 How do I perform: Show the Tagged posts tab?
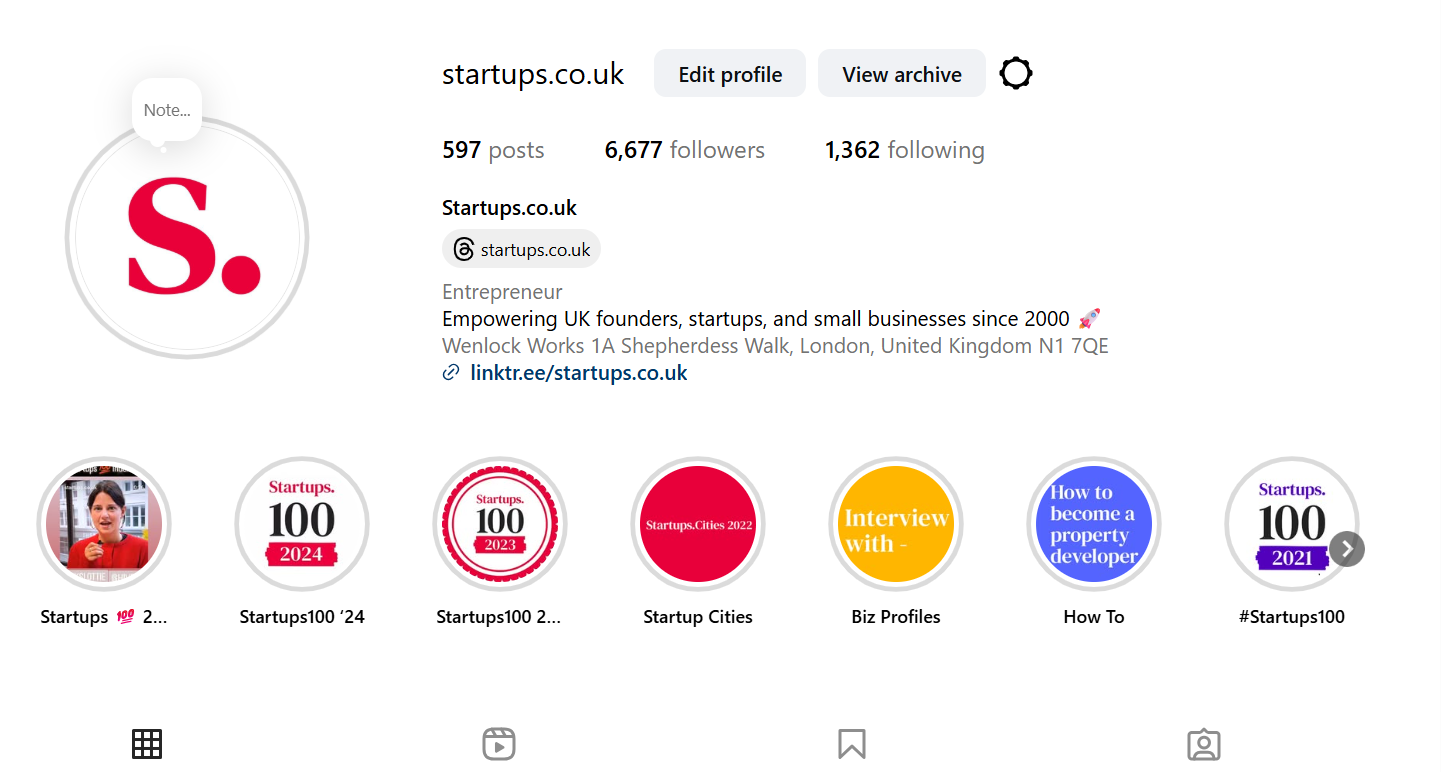click(1204, 744)
